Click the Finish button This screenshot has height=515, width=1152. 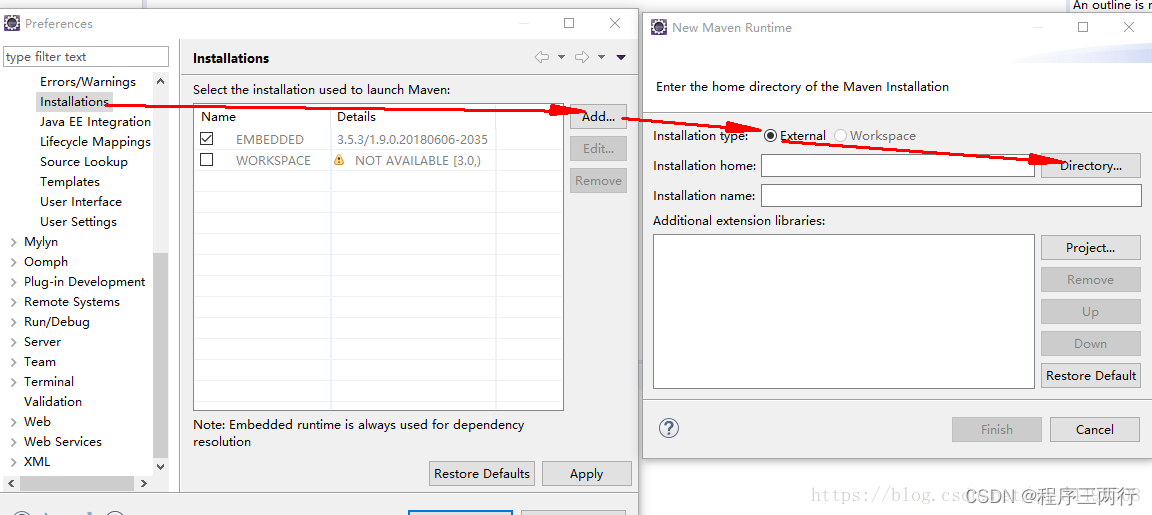[x=997, y=429]
